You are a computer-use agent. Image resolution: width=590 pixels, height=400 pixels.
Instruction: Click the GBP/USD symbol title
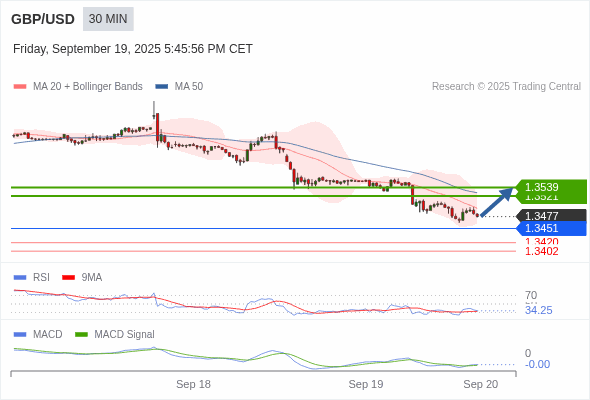coord(43,19)
